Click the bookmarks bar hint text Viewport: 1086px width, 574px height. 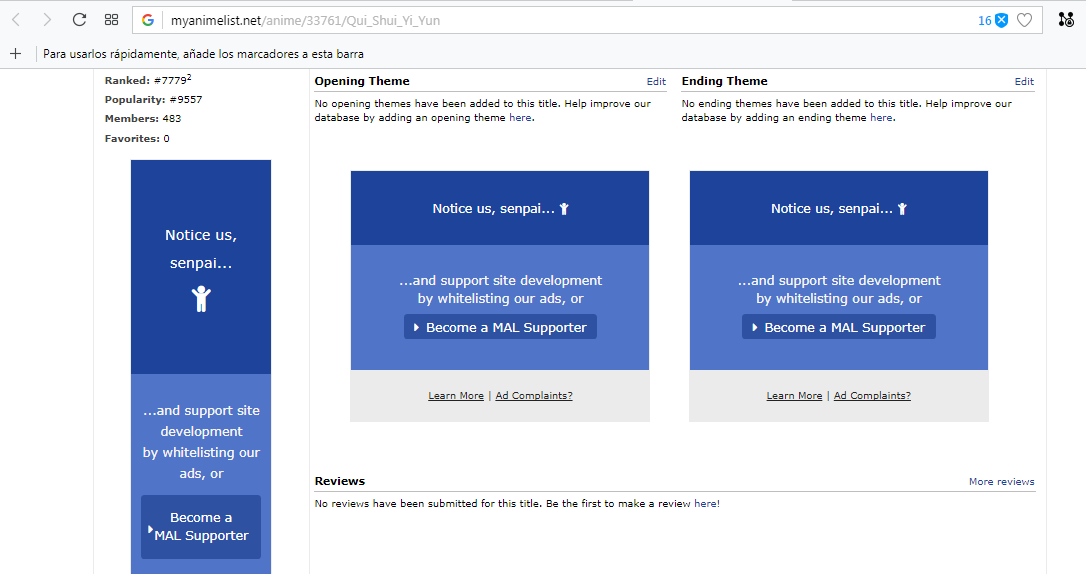click(x=203, y=54)
